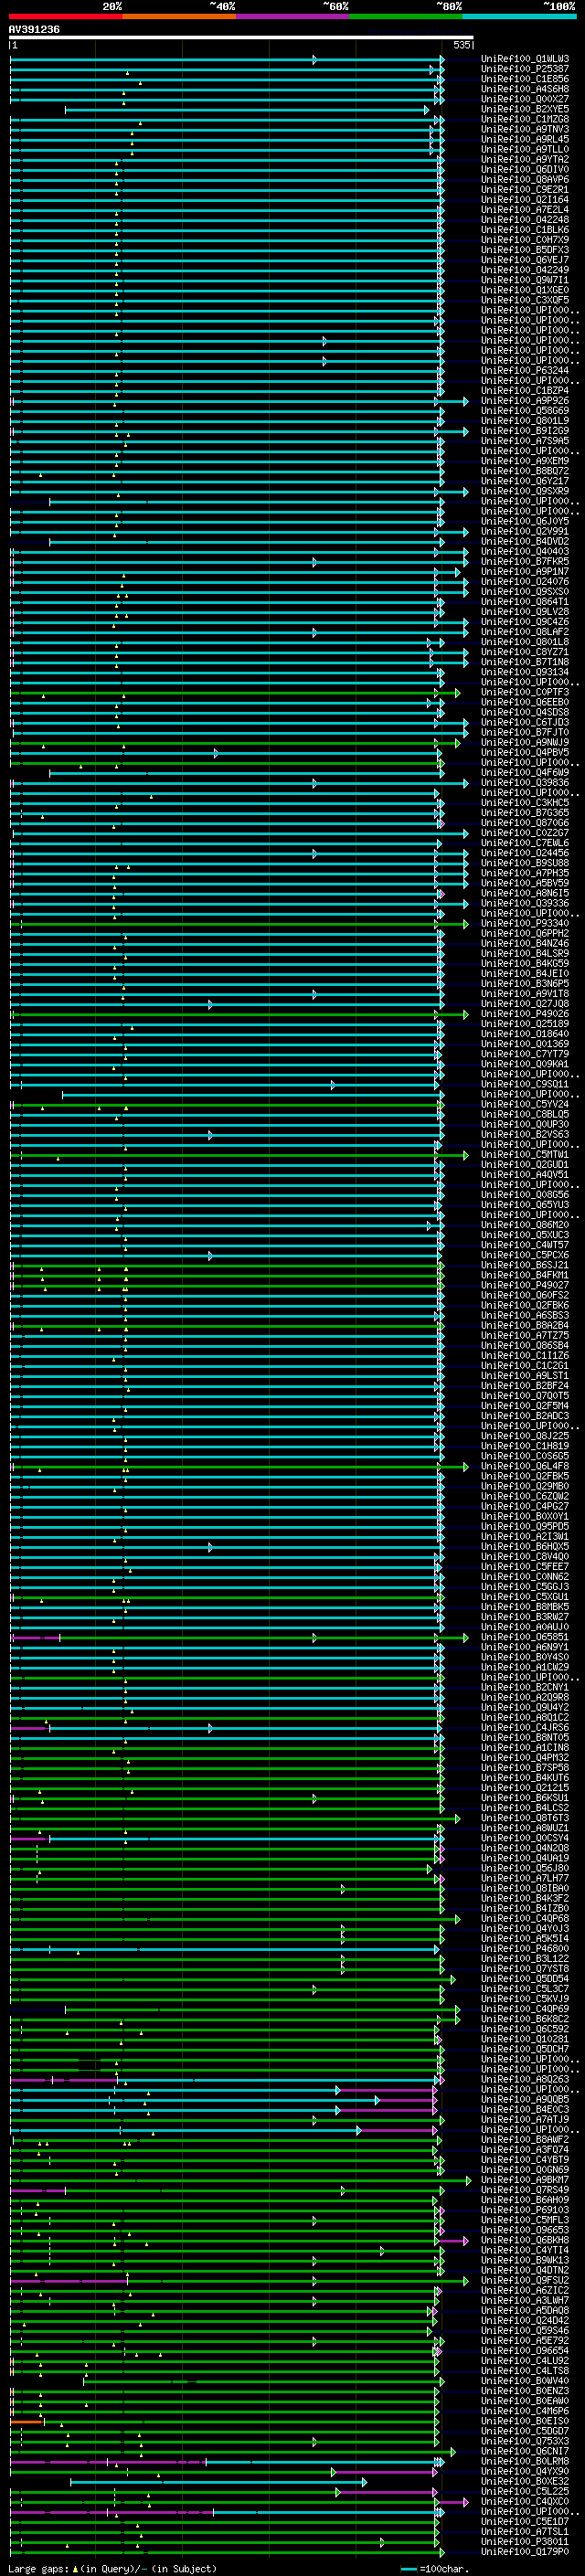Open hit UniRef100_Q6DIY0
This screenshot has height=2576, width=585.
pos(524,170)
